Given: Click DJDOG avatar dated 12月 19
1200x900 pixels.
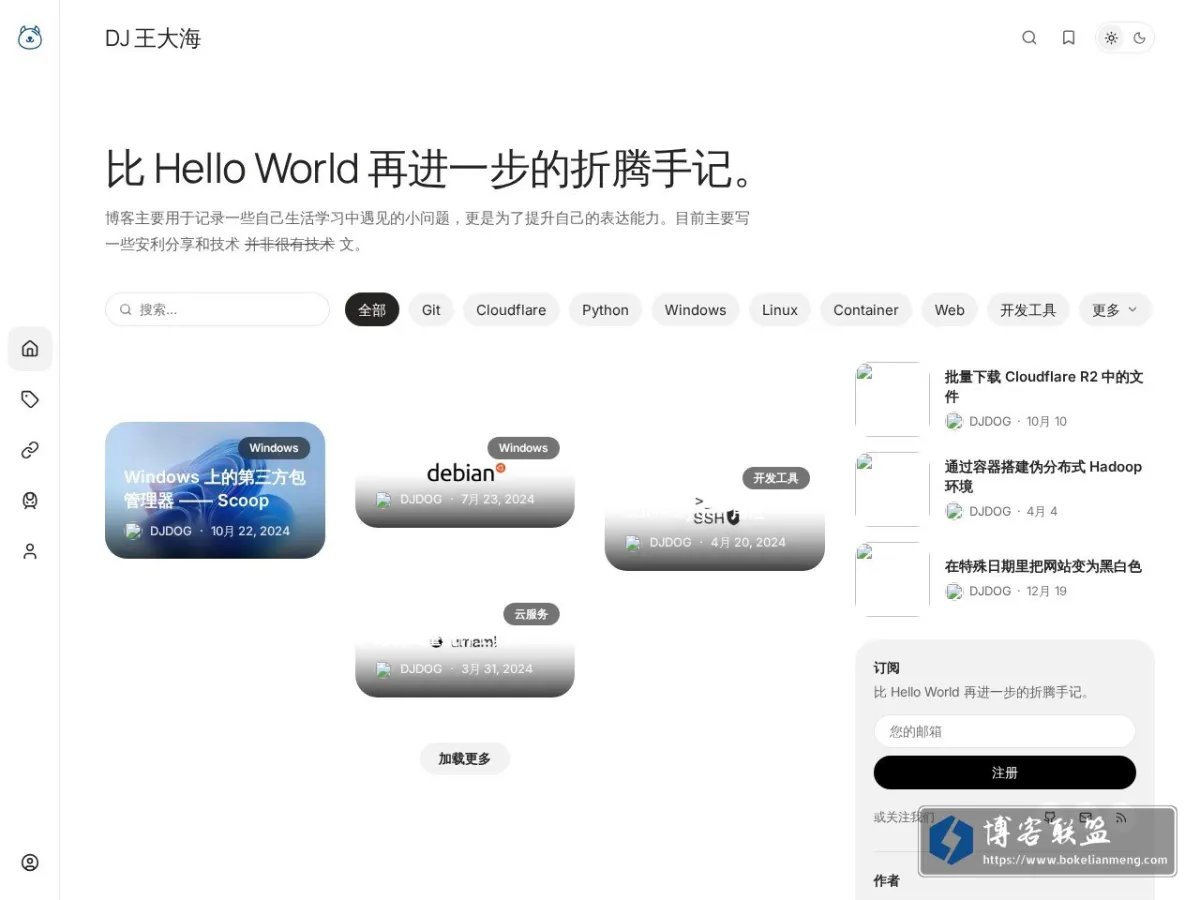Looking at the screenshot, I should point(954,592).
